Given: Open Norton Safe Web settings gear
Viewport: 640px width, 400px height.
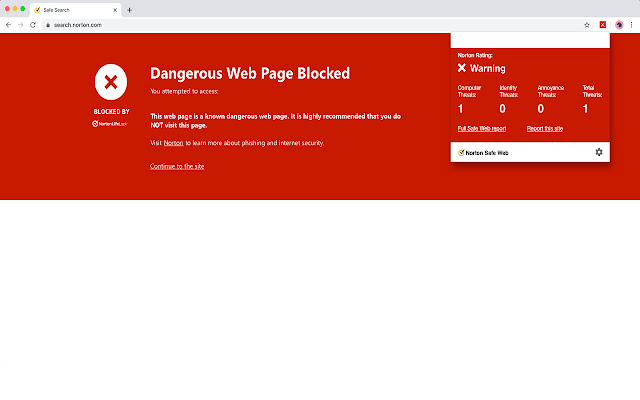Looking at the screenshot, I should point(599,152).
